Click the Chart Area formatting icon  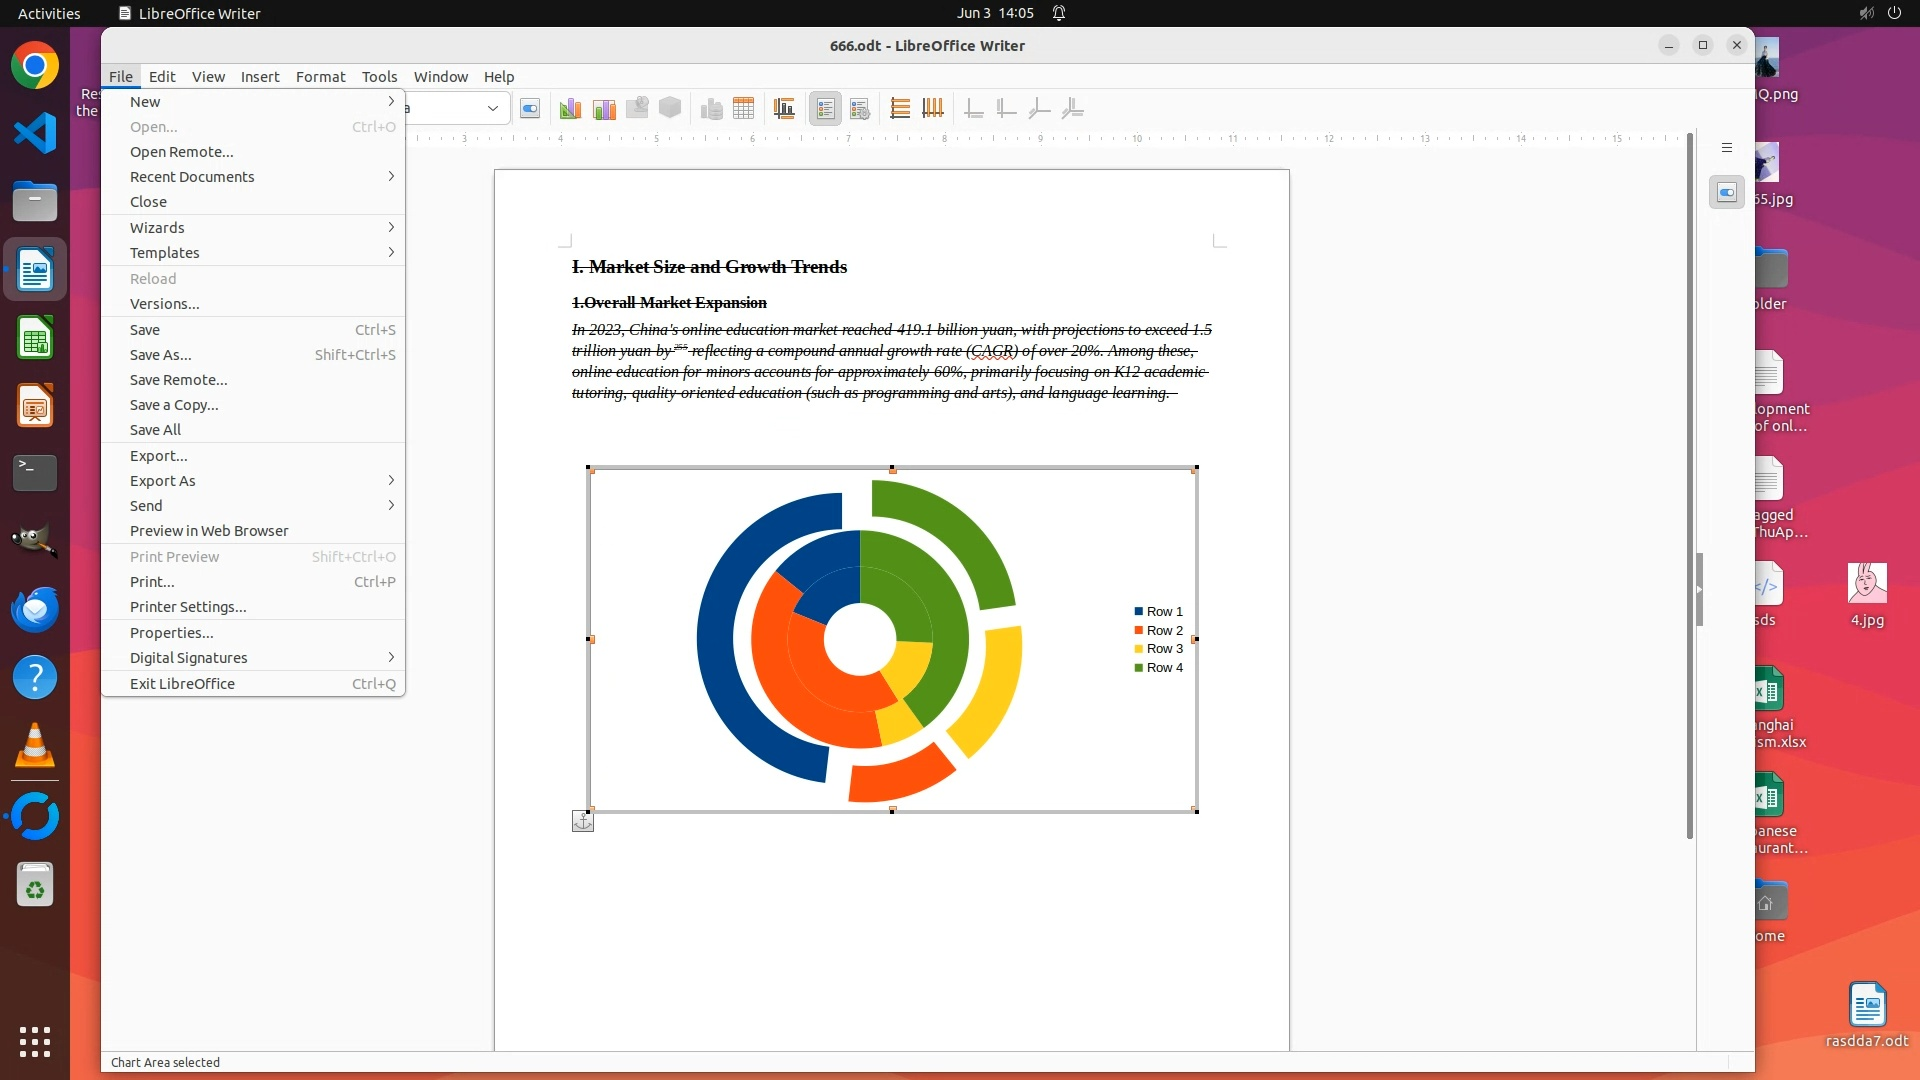(x=604, y=109)
